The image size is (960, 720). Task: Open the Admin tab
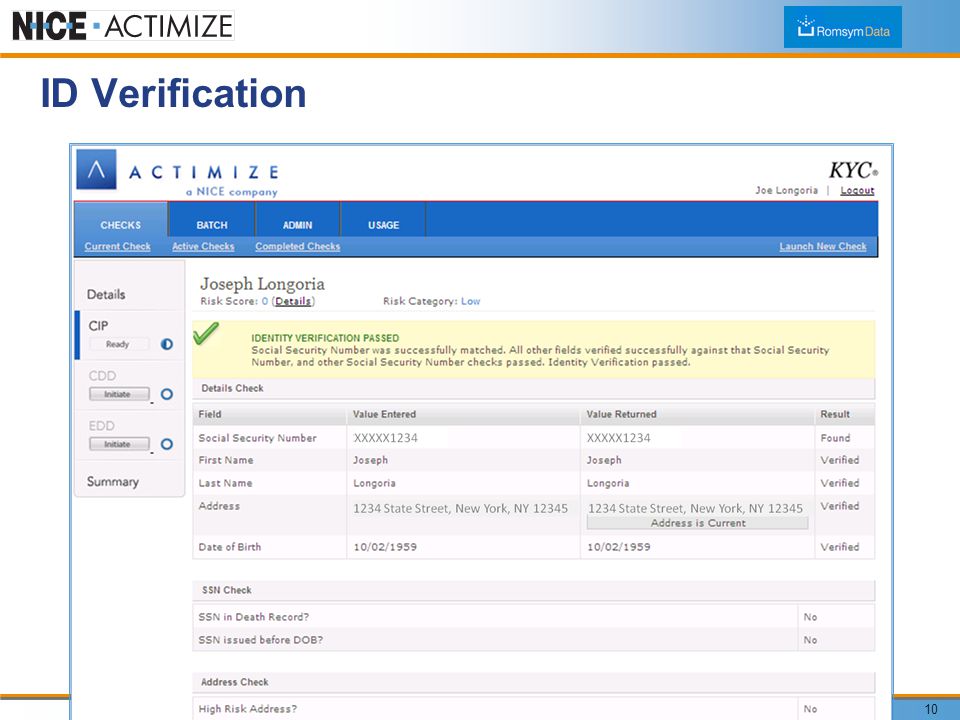tap(298, 225)
